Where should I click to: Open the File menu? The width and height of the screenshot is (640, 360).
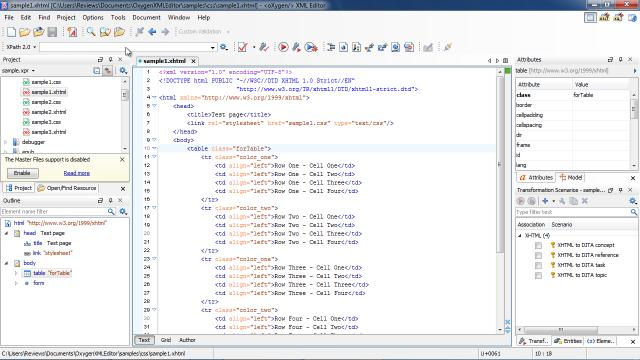pyautogui.click(x=9, y=18)
